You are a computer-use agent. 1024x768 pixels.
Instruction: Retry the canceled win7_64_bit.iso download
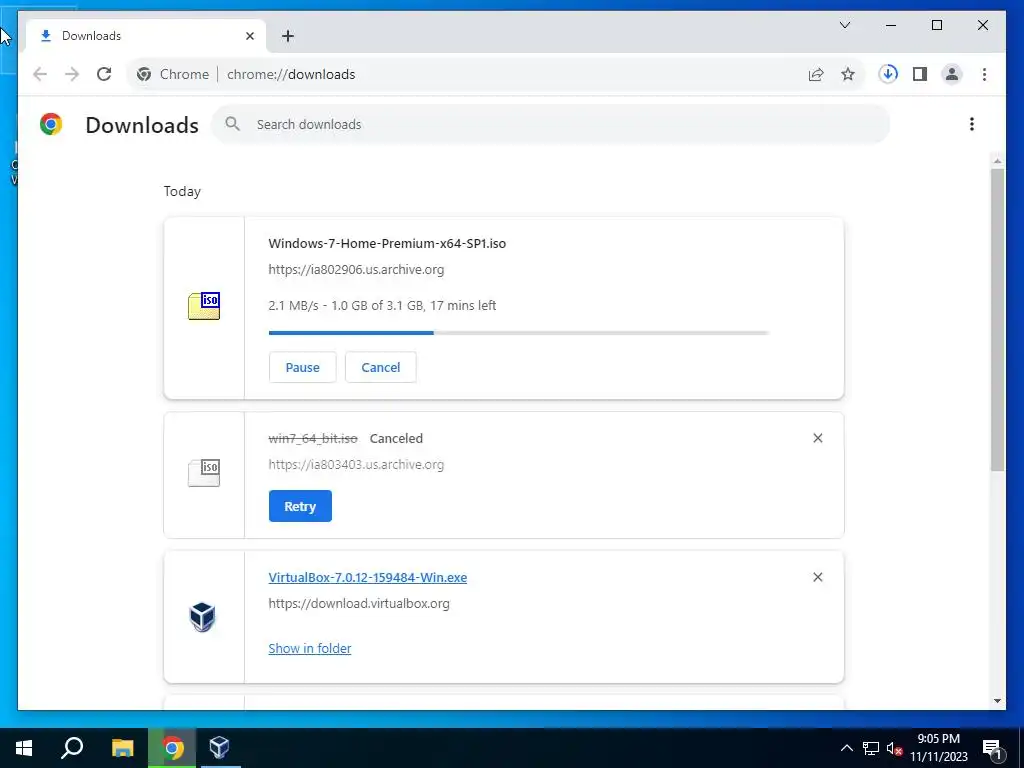point(300,506)
